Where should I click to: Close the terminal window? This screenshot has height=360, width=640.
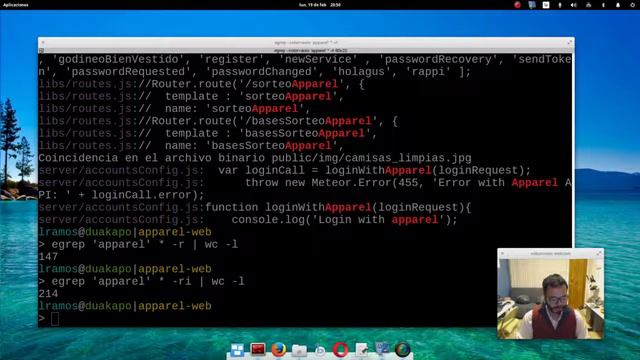pos(43,42)
